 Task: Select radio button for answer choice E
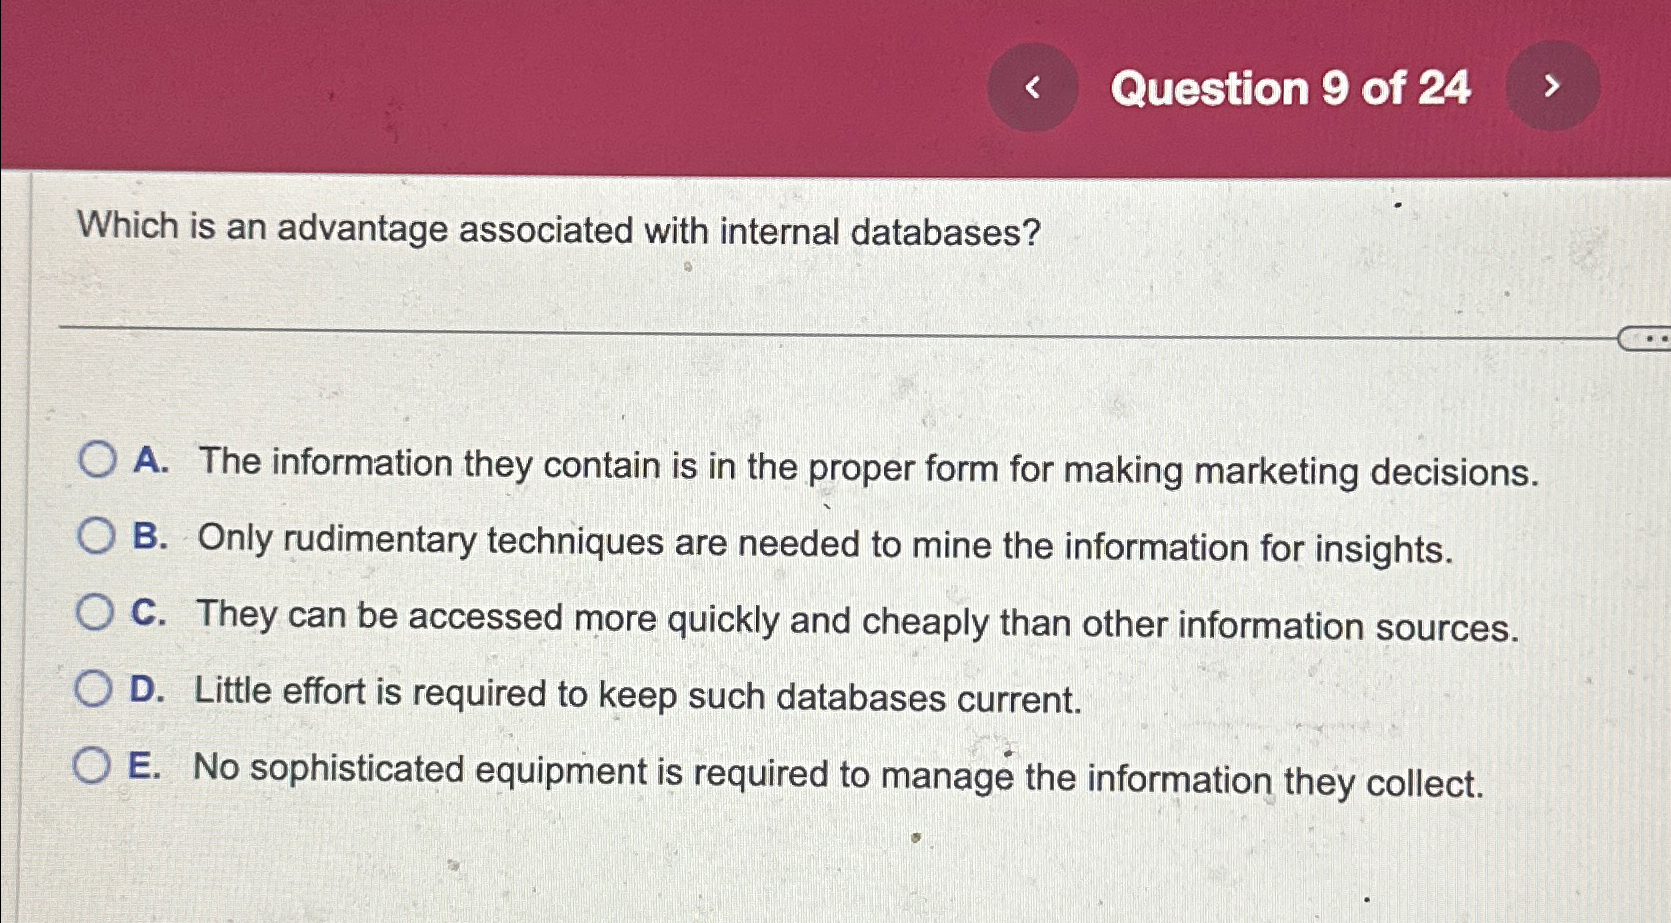[x=97, y=766]
